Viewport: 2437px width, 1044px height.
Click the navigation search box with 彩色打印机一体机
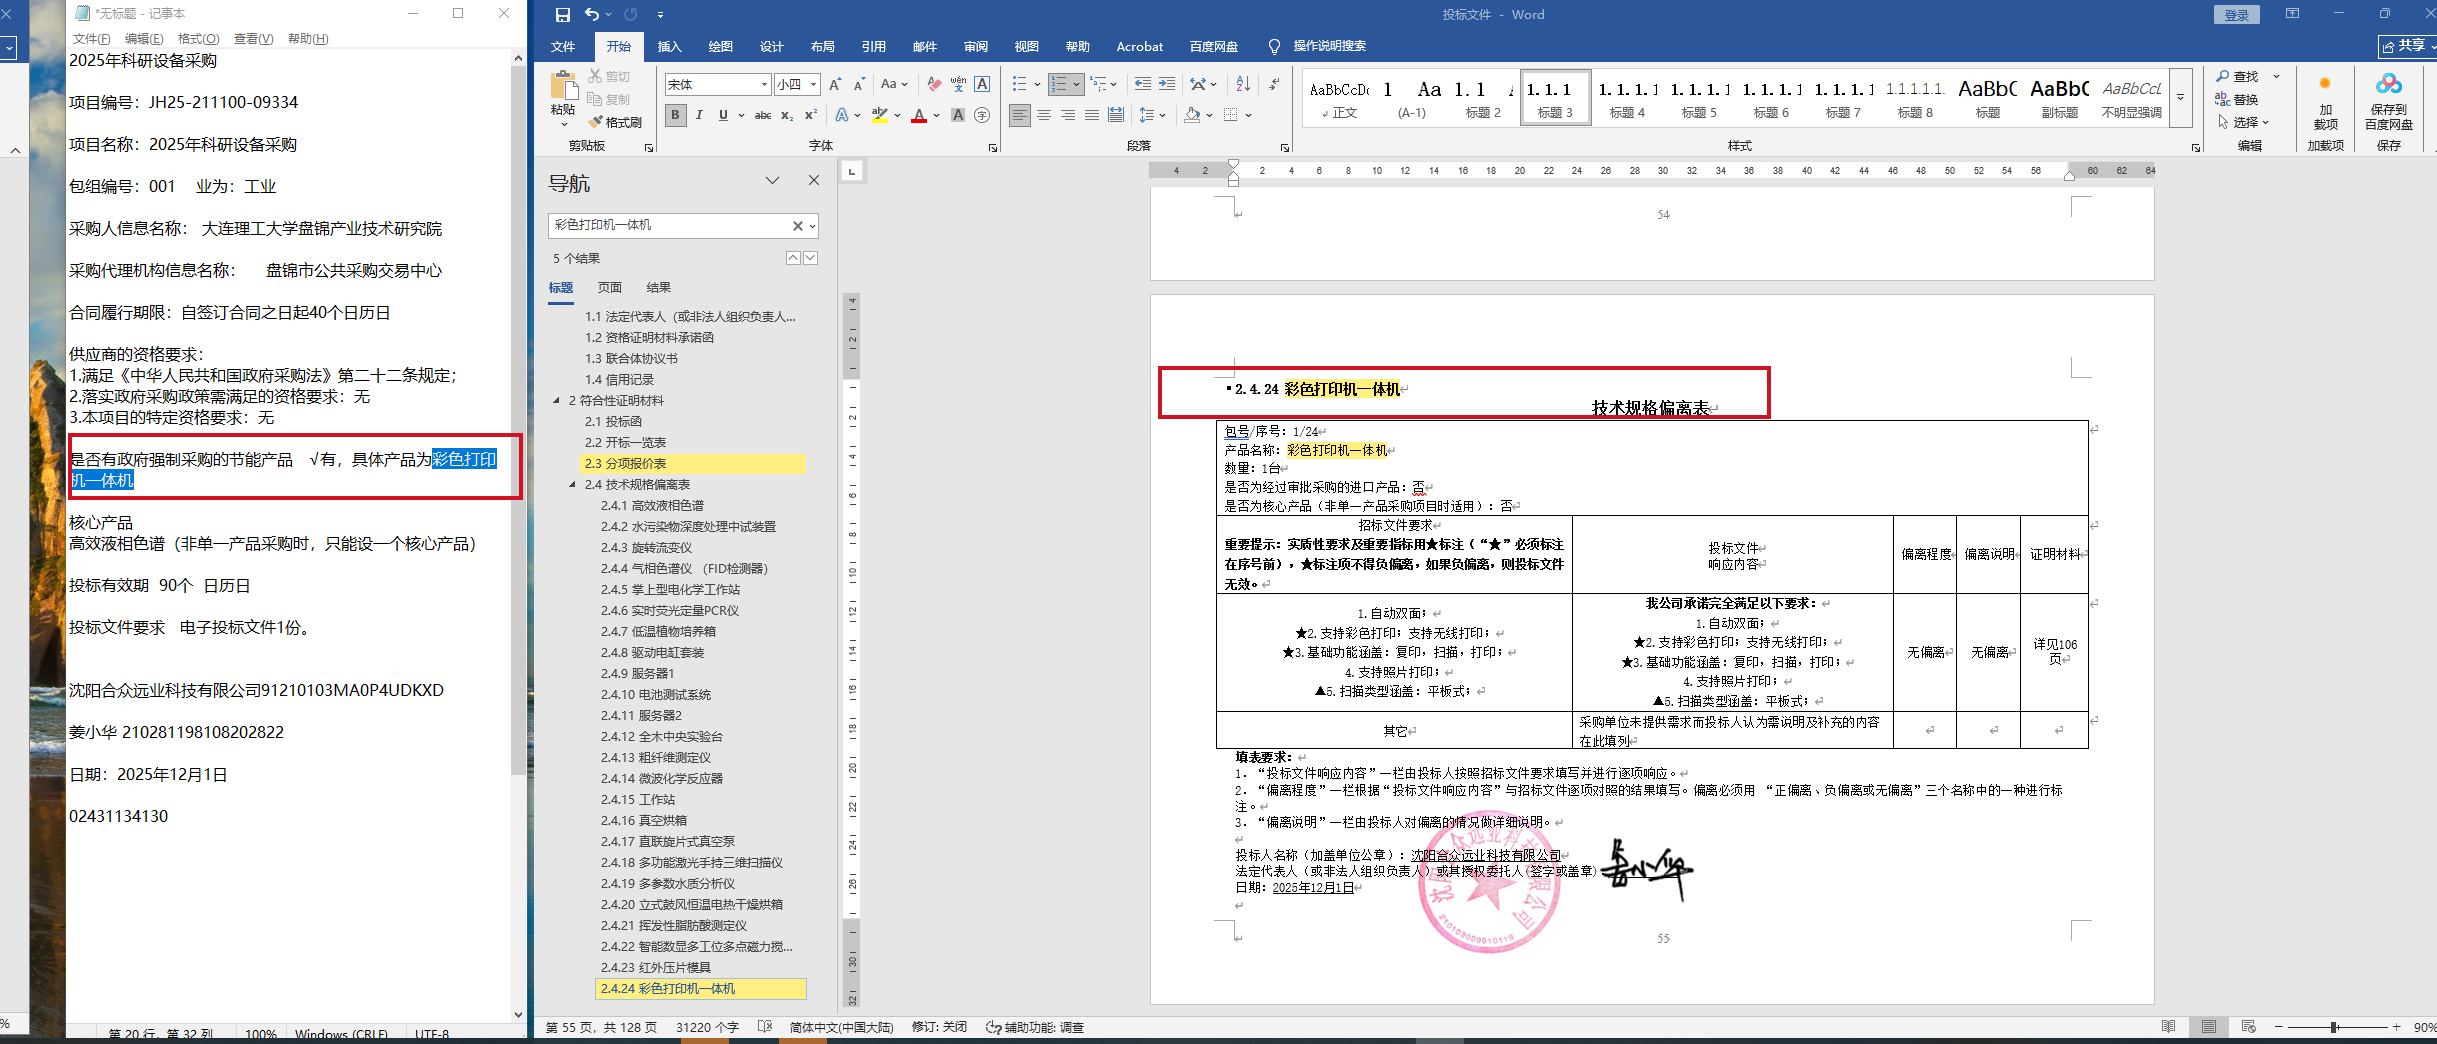670,225
